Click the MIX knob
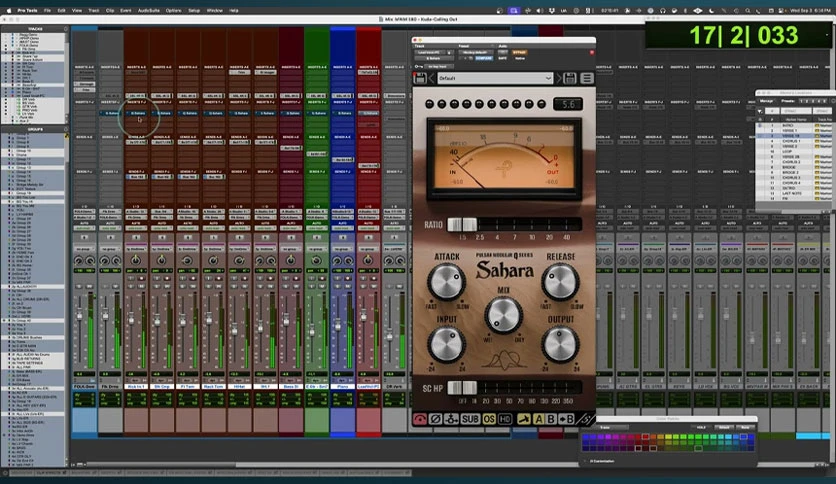This screenshot has width=836, height=484. (503, 314)
